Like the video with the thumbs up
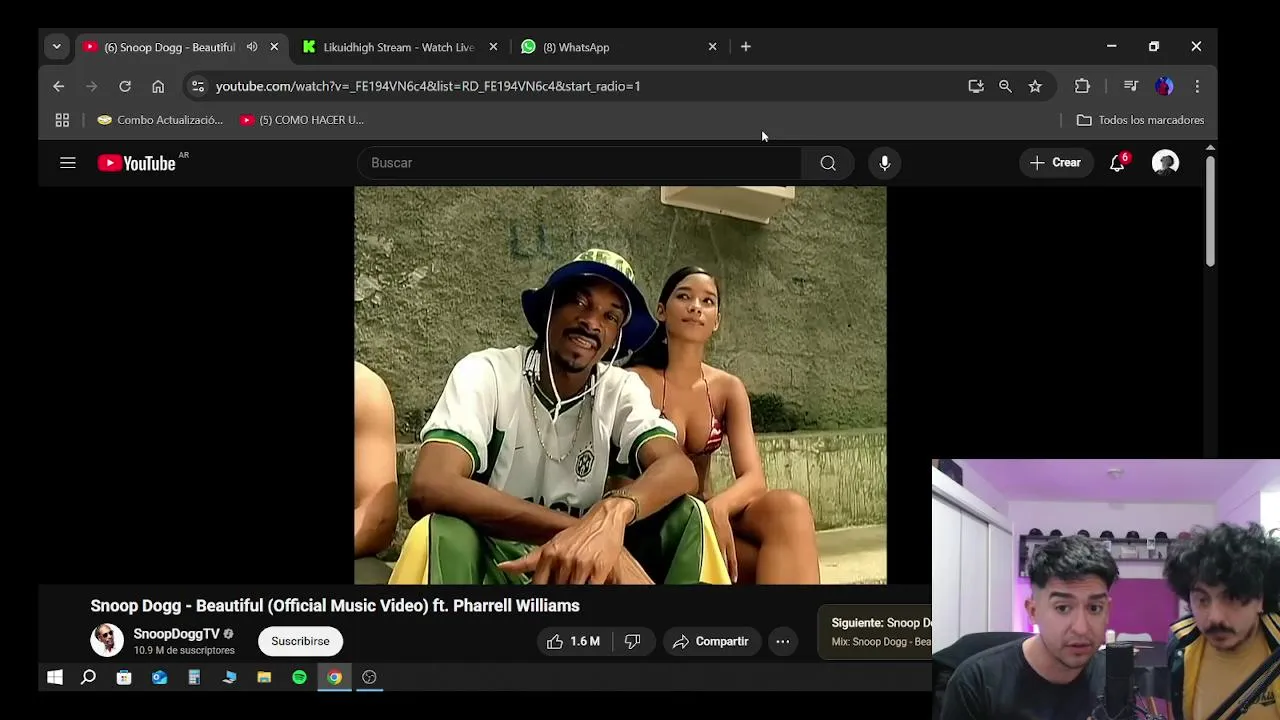Screen dimensions: 1280x720 [574, 642]
